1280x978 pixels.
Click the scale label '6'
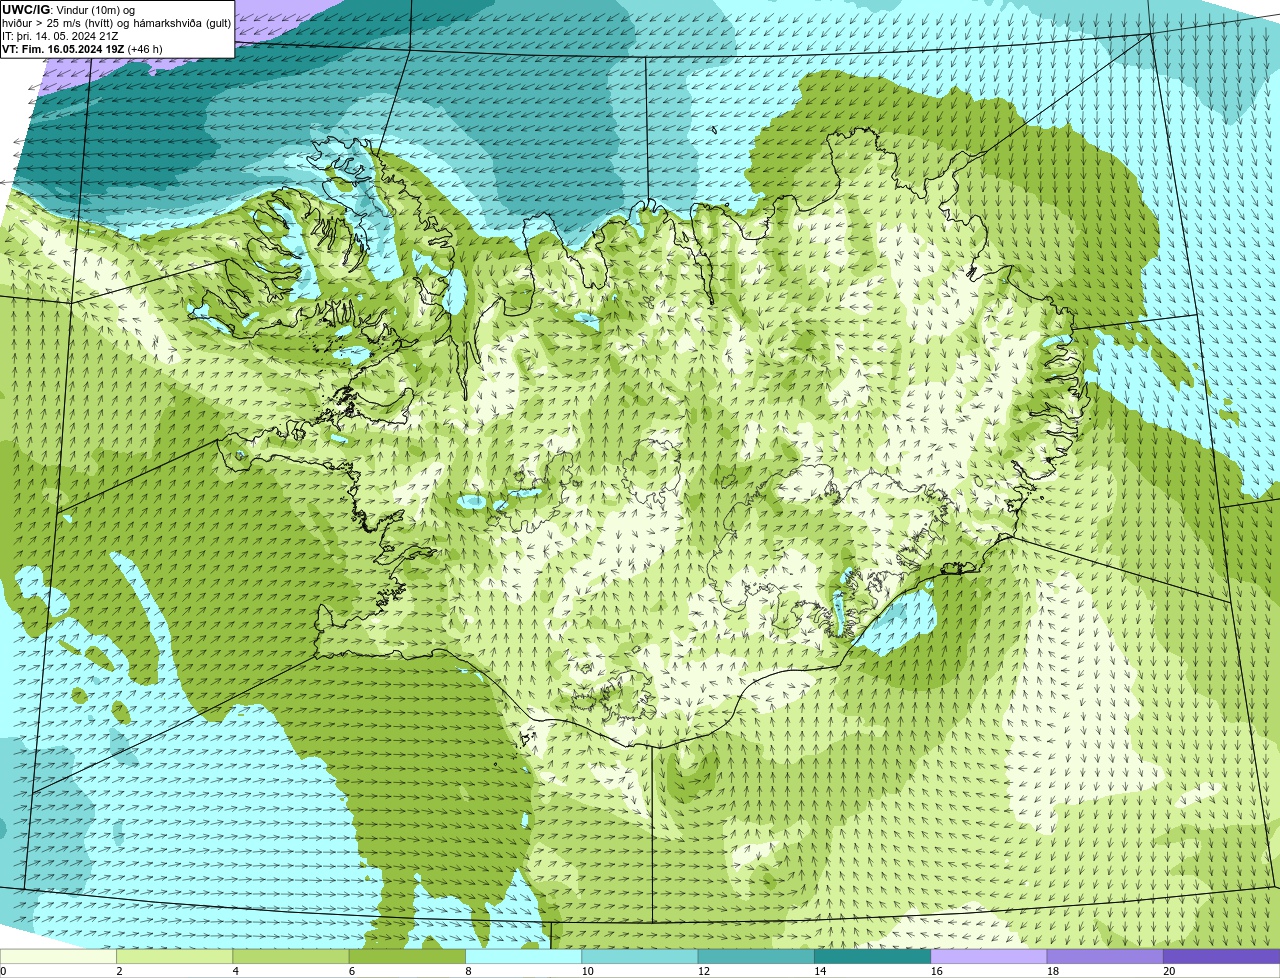(x=352, y=971)
